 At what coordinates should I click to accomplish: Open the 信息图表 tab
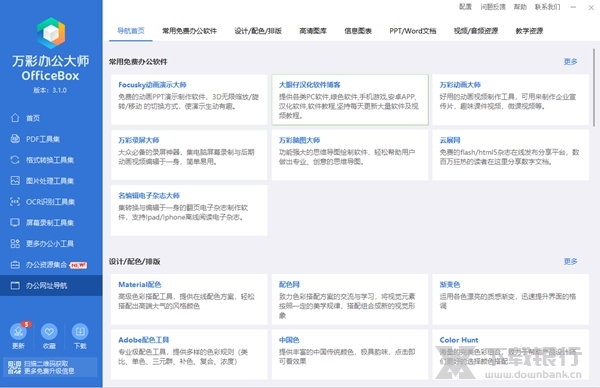tap(358, 31)
